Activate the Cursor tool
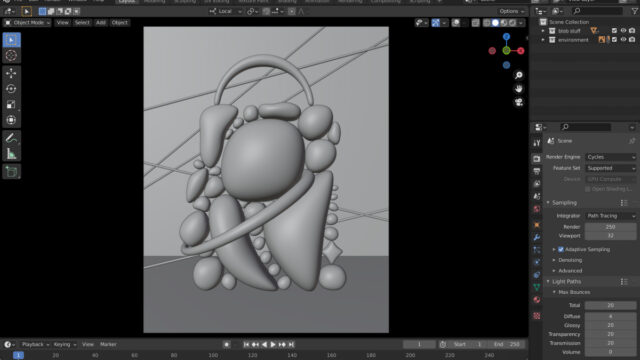Viewport: 640px width, 360px height. coord(11,56)
